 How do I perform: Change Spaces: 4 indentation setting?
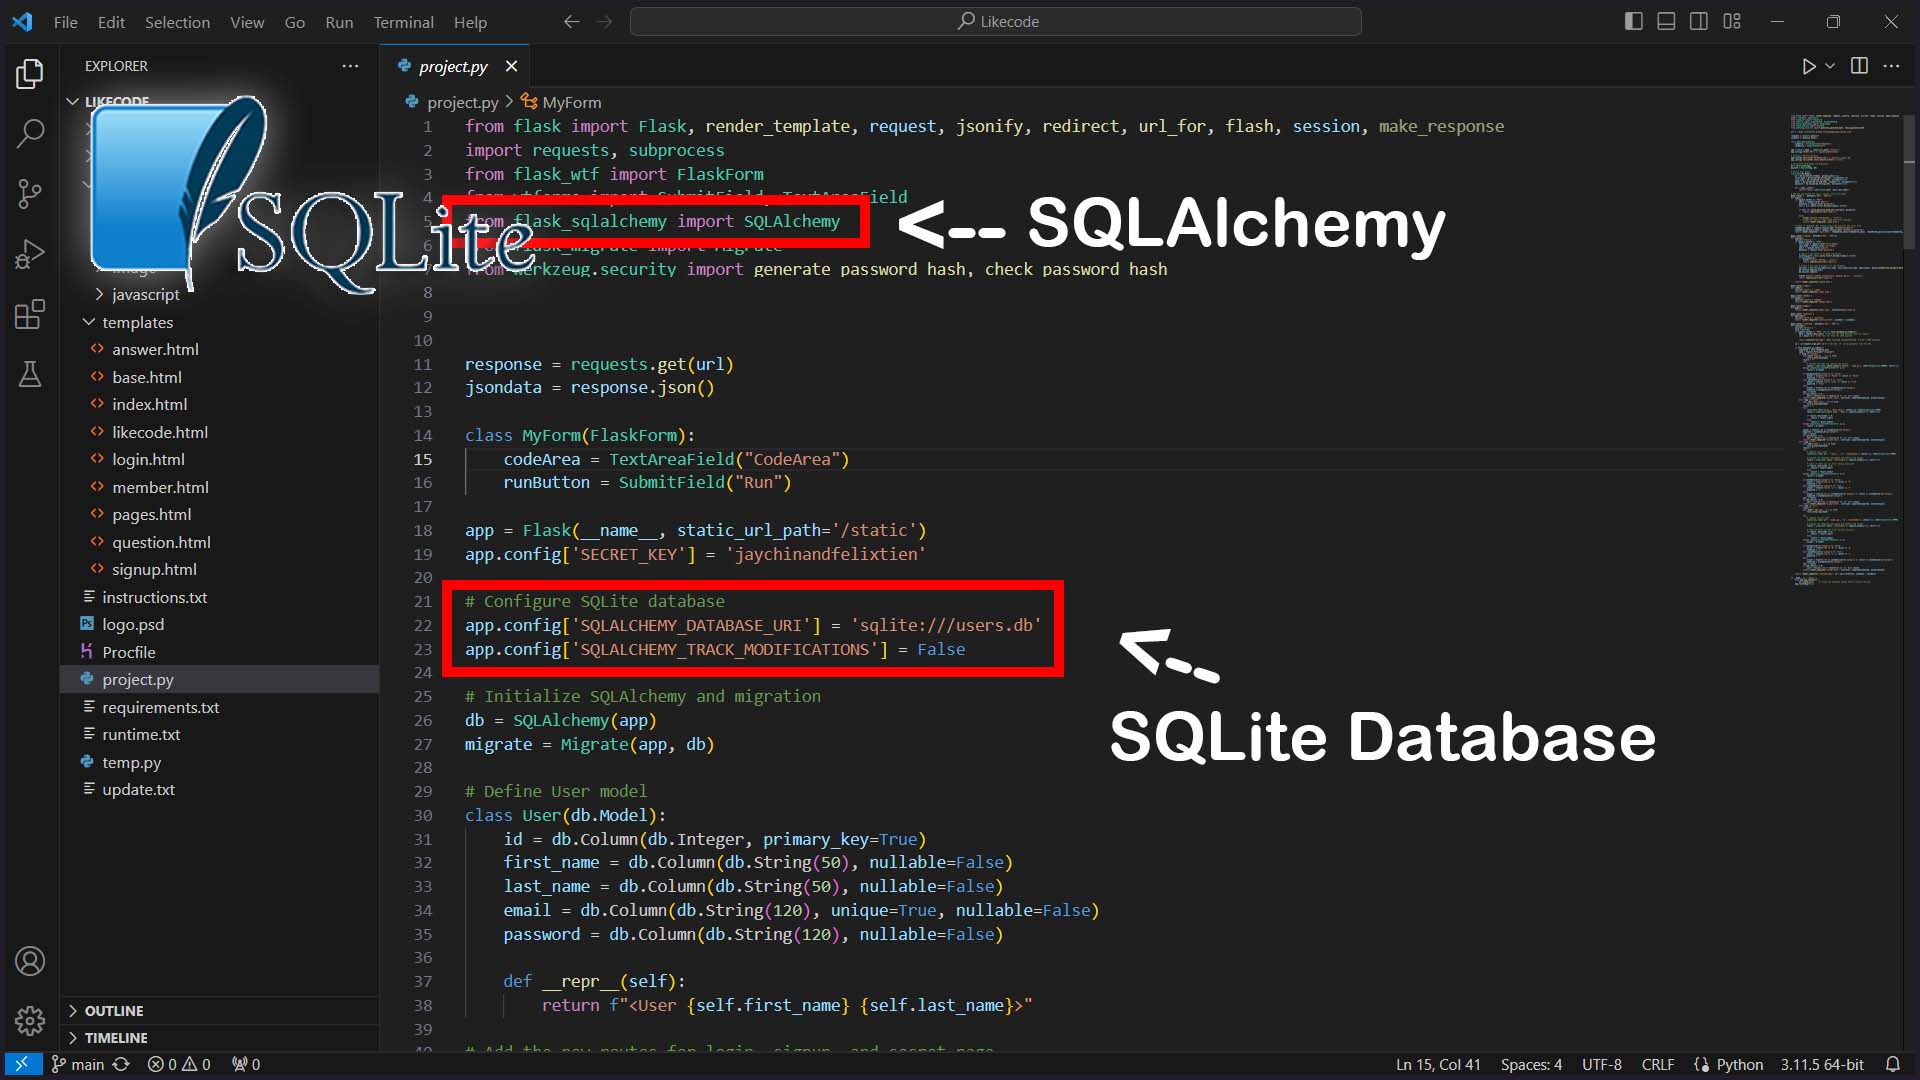[x=1531, y=1064]
